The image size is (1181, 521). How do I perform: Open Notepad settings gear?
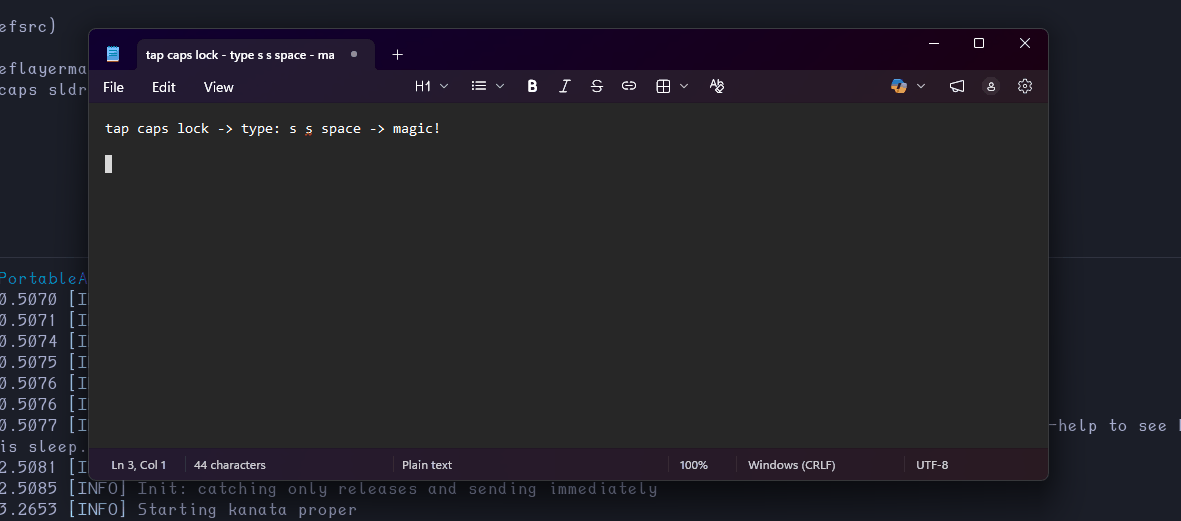point(1025,87)
